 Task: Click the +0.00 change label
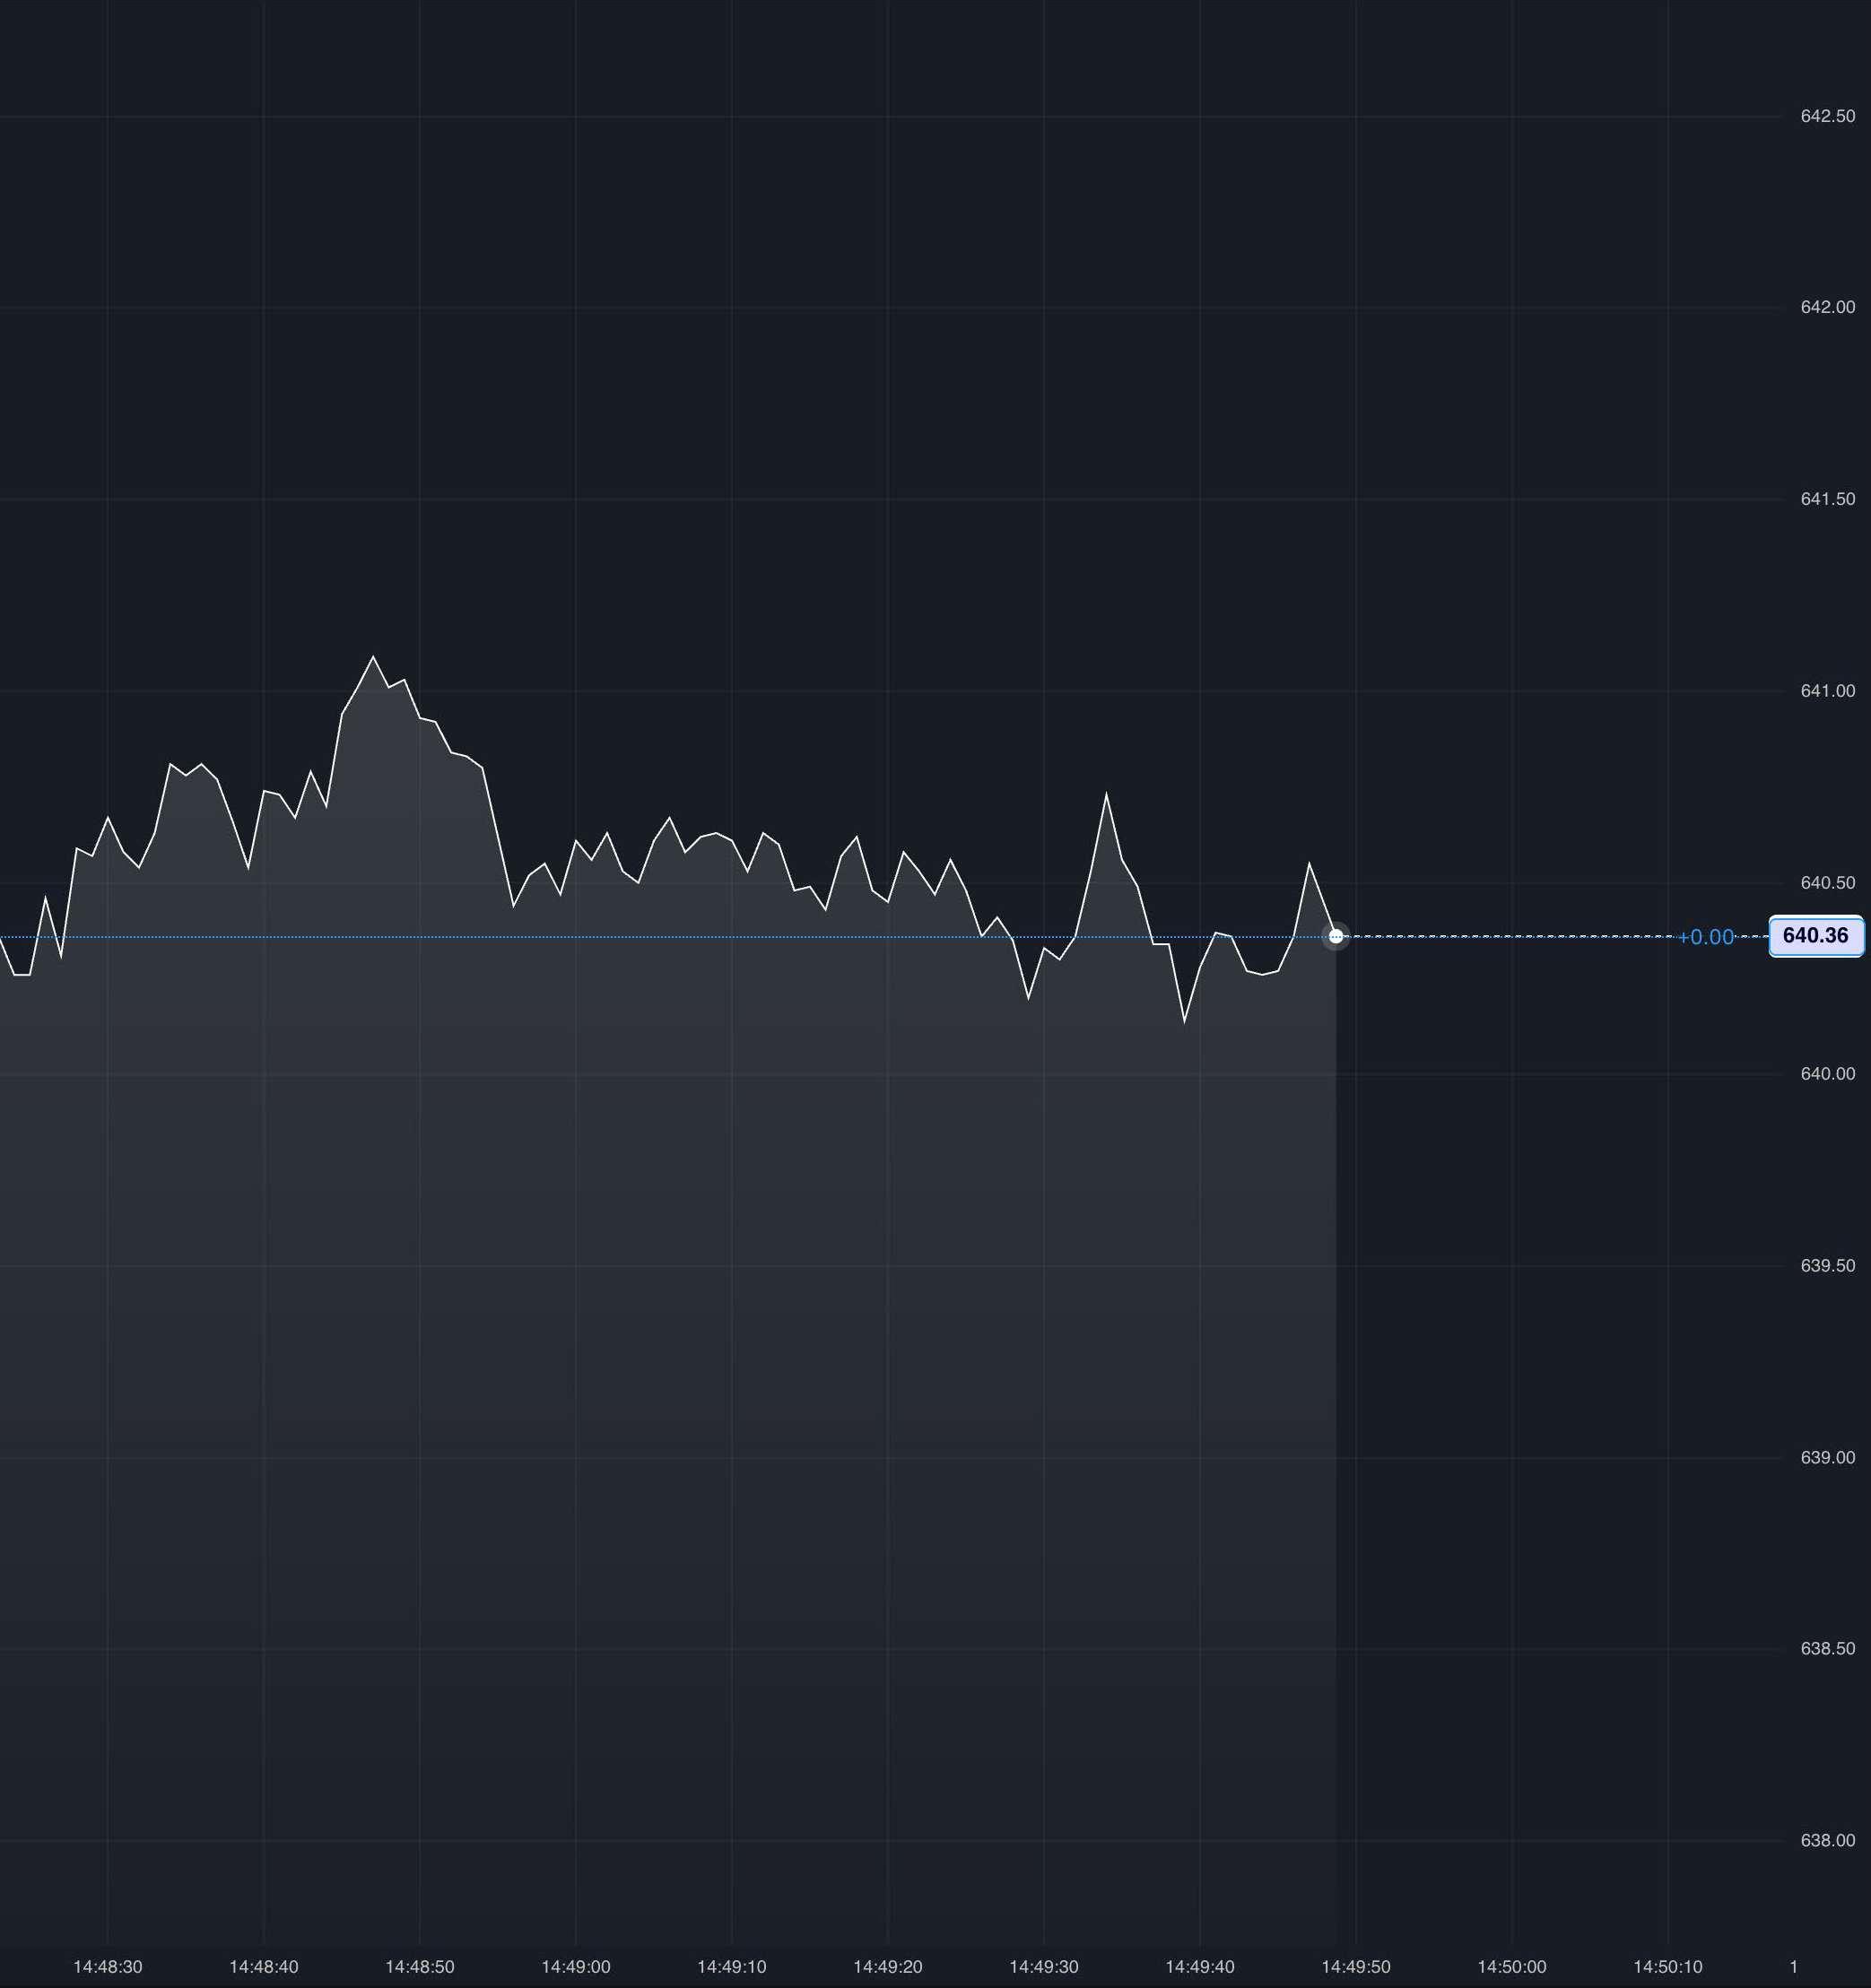tap(1705, 937)
